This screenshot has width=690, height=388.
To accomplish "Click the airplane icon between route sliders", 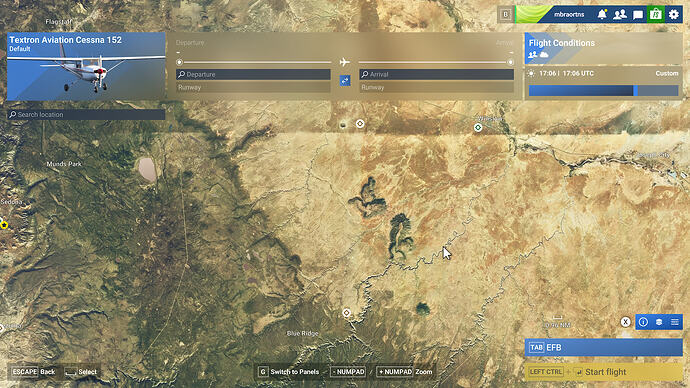I will [x=345, y=62].
